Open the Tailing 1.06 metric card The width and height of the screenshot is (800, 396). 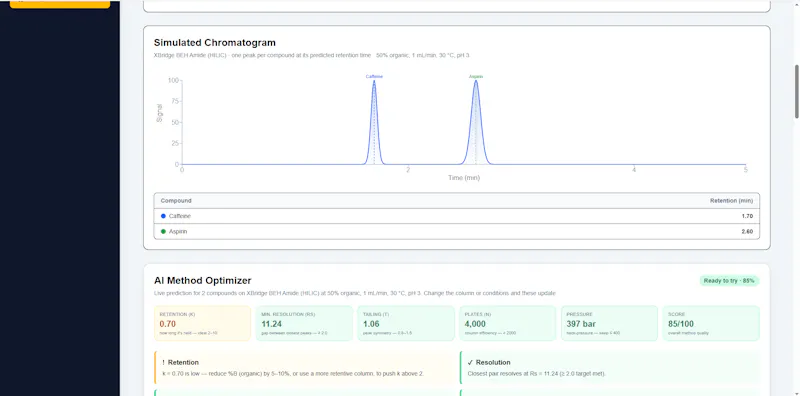(x=406, y=323)
